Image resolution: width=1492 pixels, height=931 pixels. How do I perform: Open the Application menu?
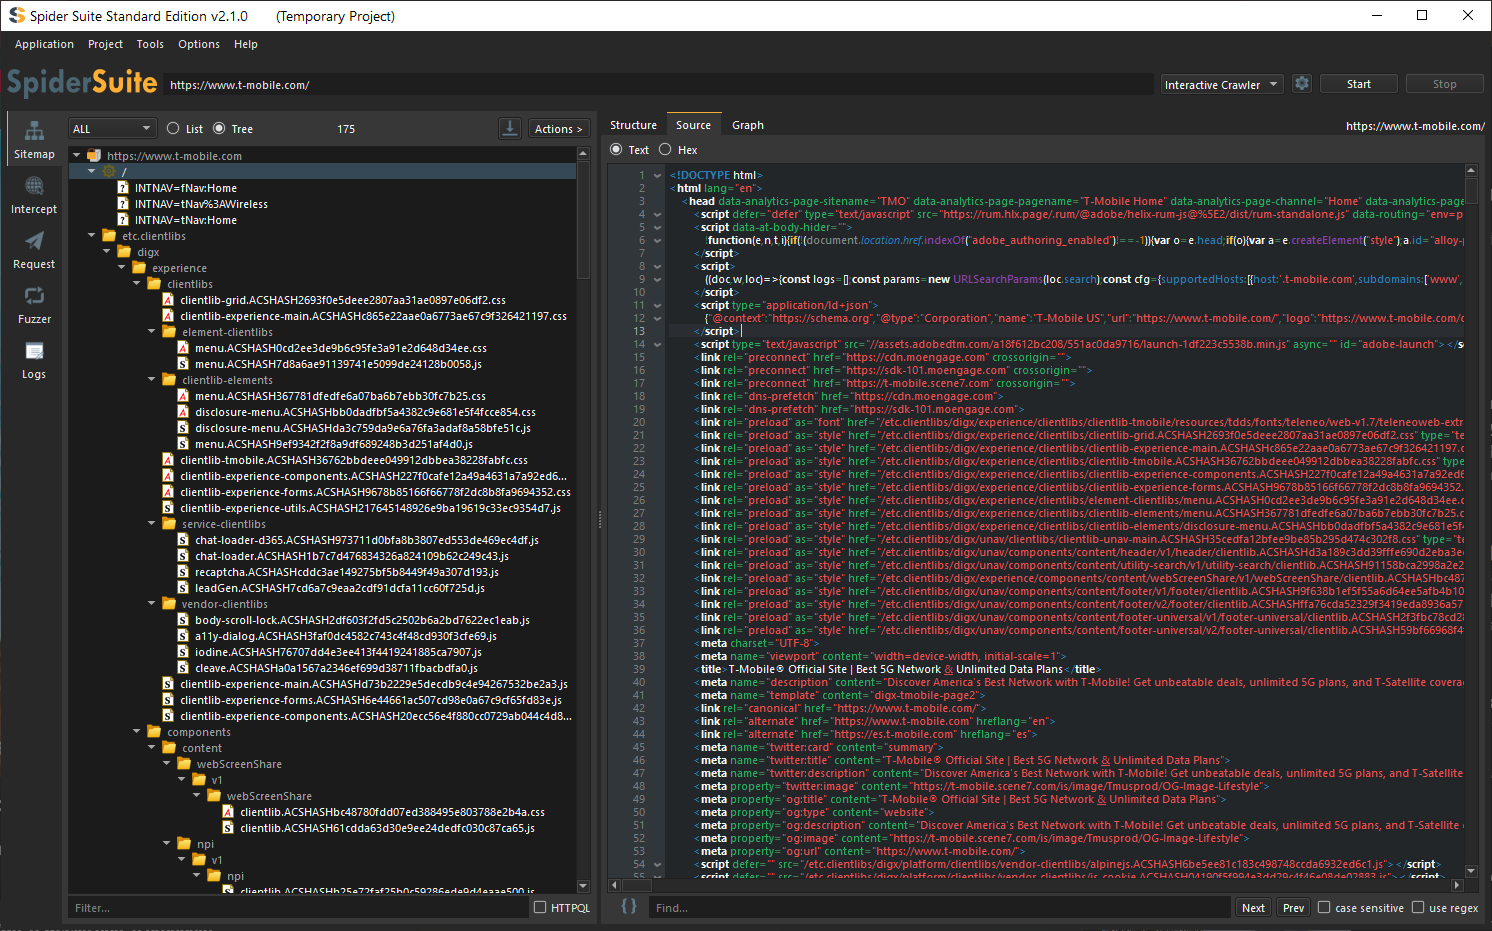tap(44, 44)
